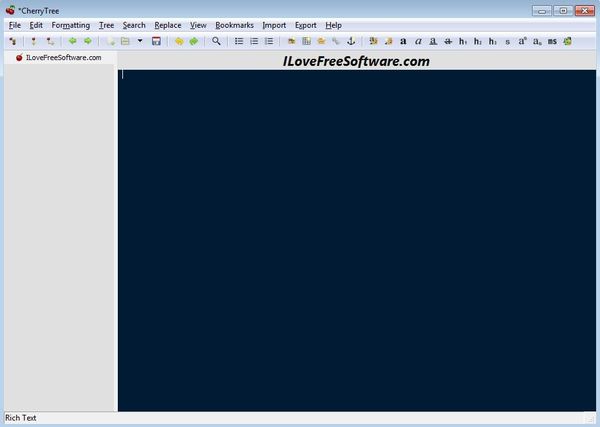Apply heading h1 style
The width and height of the screenshot is (600, 427).
[463, 41]
